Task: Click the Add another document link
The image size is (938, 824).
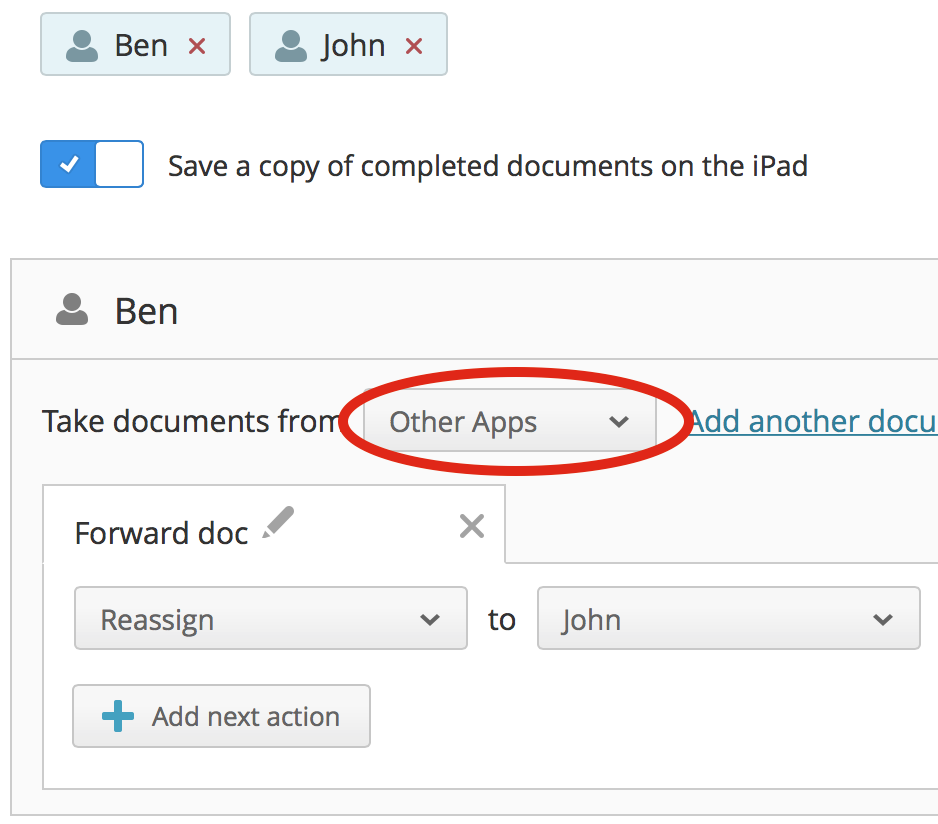Action: coord(812,421)
